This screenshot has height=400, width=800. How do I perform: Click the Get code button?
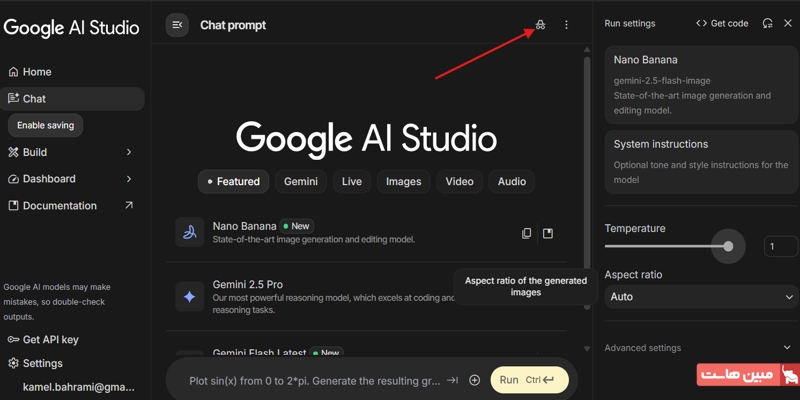tap(722, 23)
